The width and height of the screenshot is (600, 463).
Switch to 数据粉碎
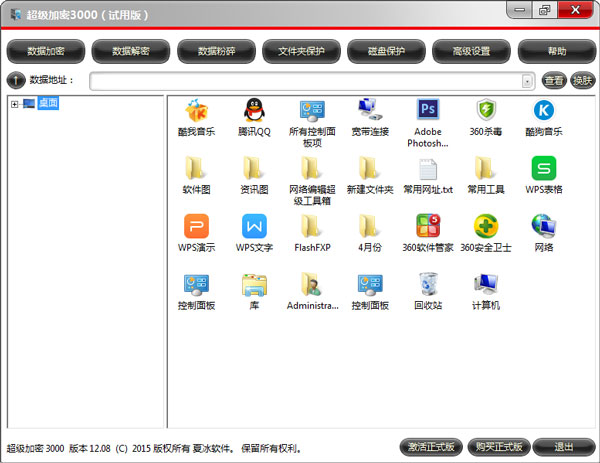click(x=216, y=51)
